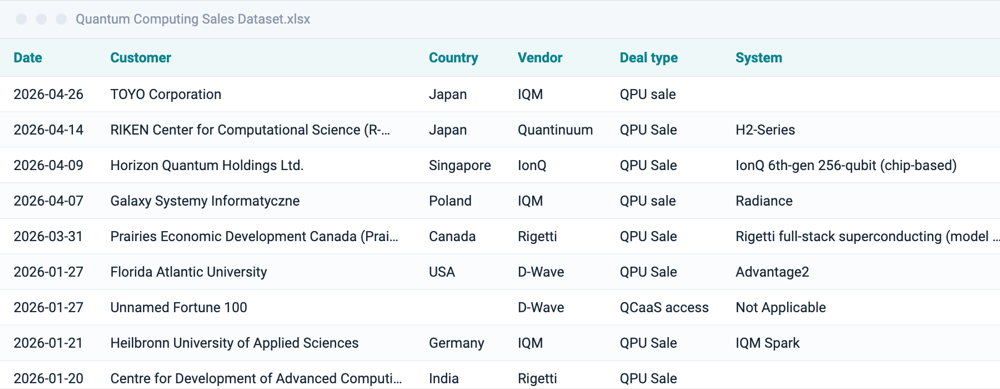This screenshot has width=1000, height=389.
Task: Select the IQM Spark system cell
Action: [767, 344]
